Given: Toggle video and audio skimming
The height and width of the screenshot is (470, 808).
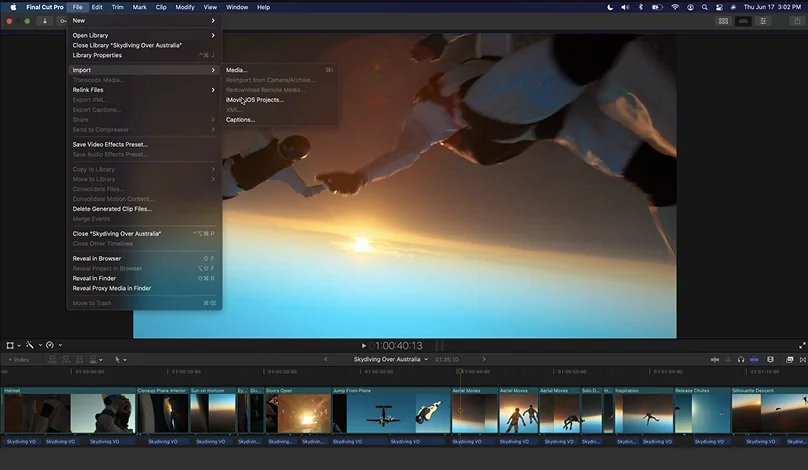Looking at the screenshot, I should click(x=714, y=360).
